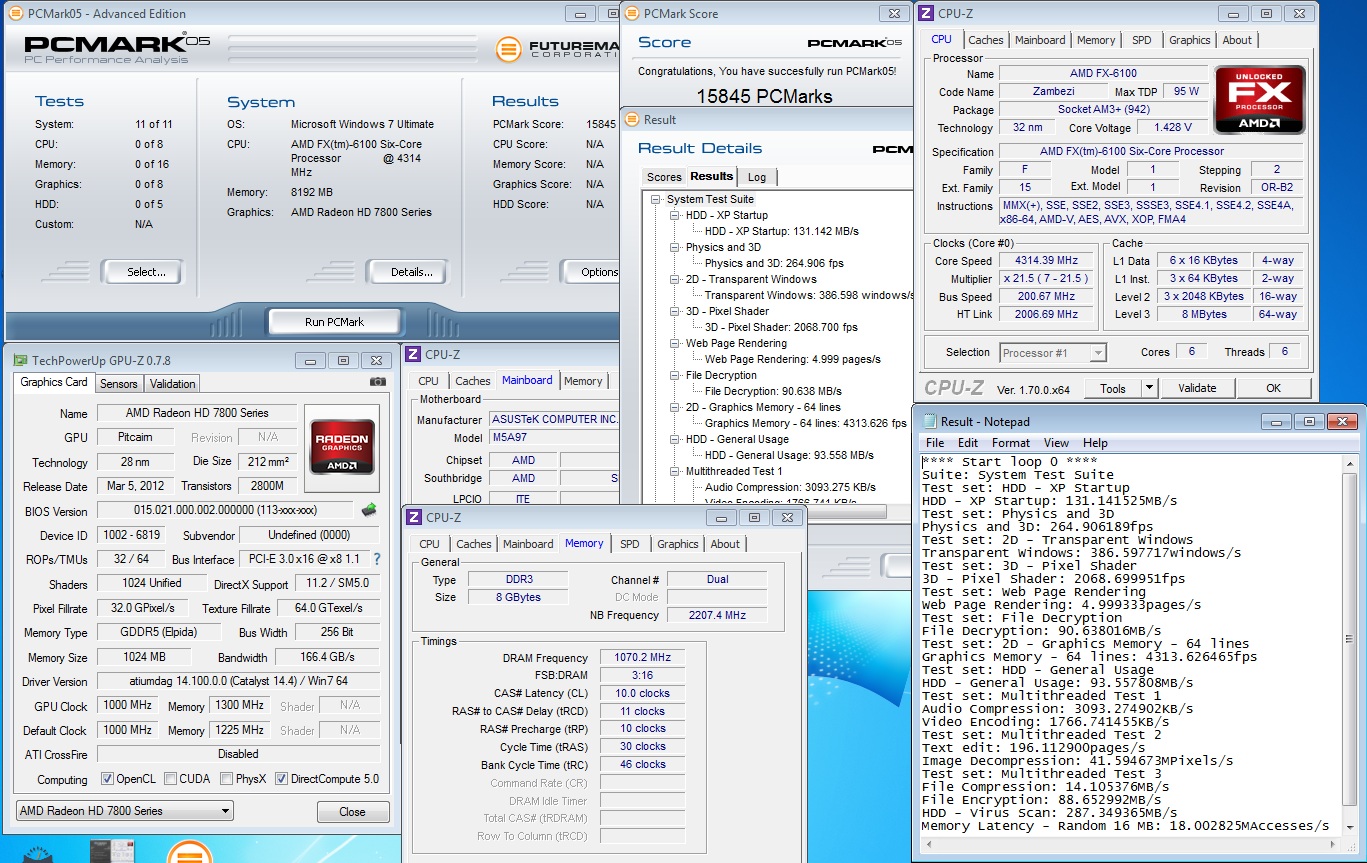Open the Edit menu in Notepad

968,443
